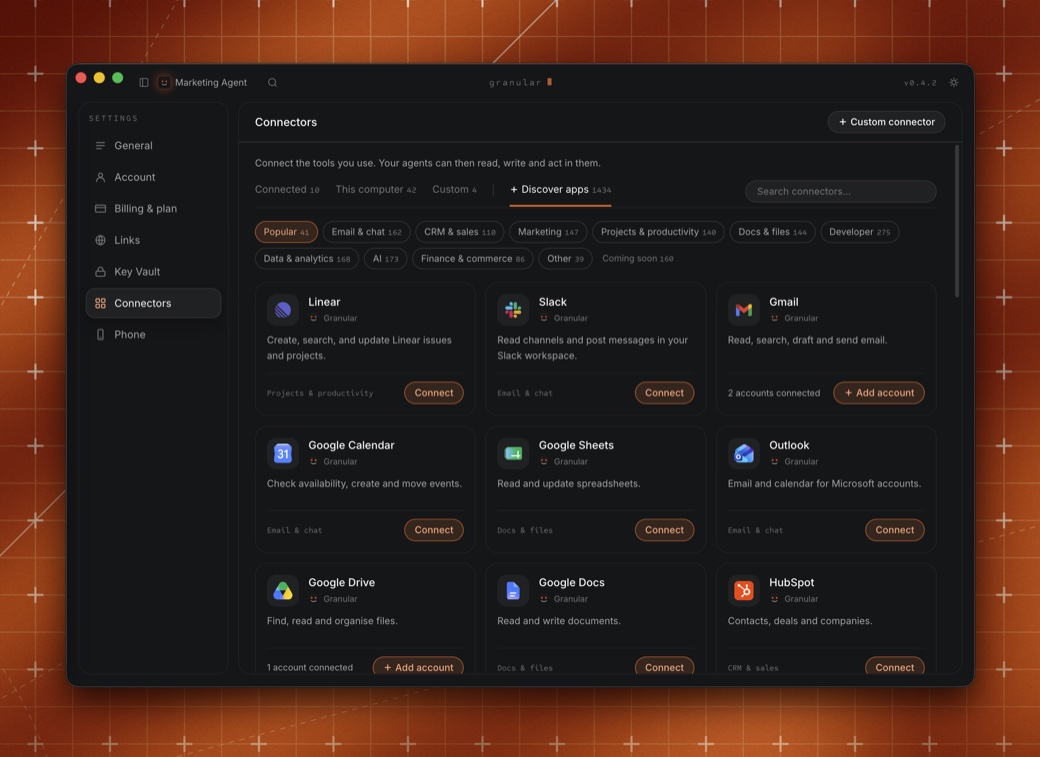This screenshot has height=757, width=1040.
Task: Click the Billing card icon
Action: (x=100, y=208)
